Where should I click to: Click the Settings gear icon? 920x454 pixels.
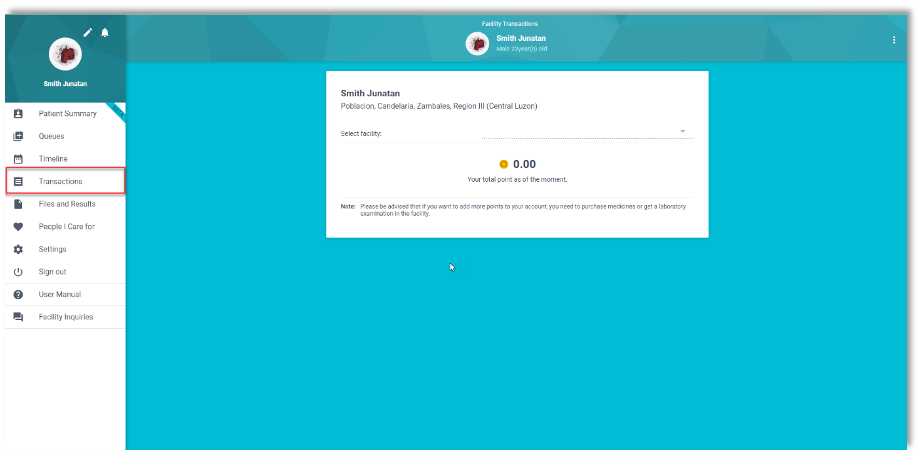click(x=18, y=249)
